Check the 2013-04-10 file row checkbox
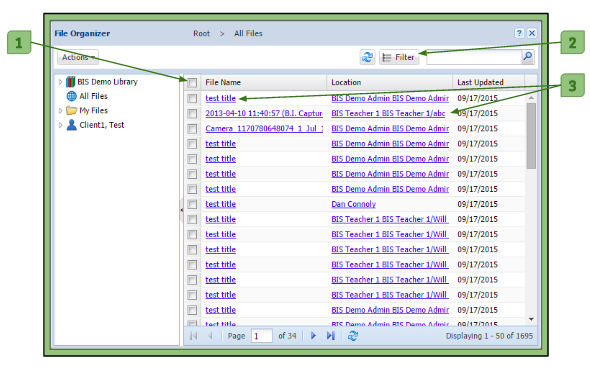The image size is (590, 372). tap(192, 114)
